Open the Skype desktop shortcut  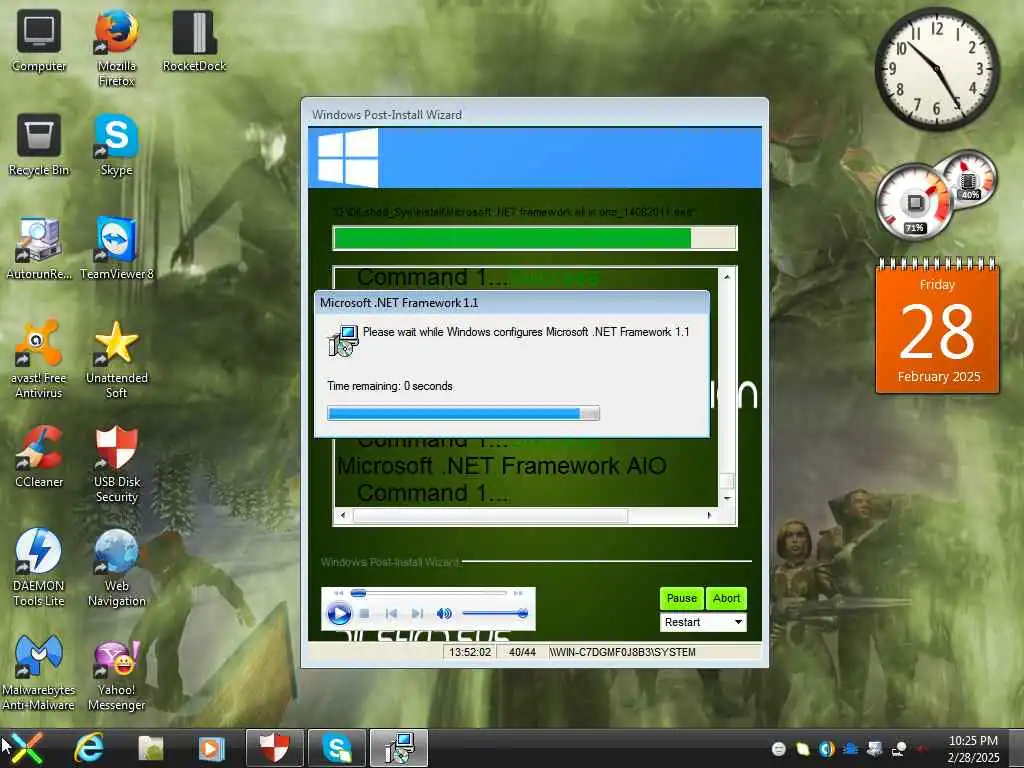(x=116, y=144)
